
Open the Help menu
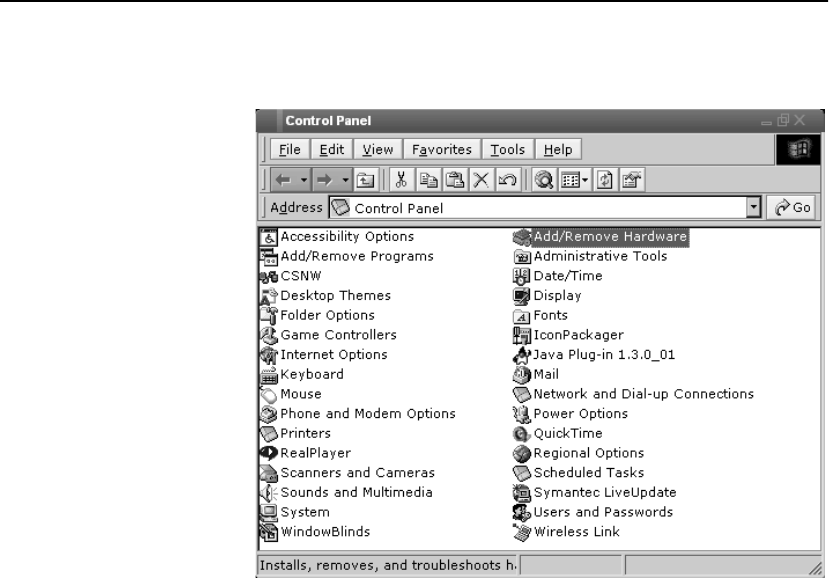pyautogui.click(x=558, y=150)
